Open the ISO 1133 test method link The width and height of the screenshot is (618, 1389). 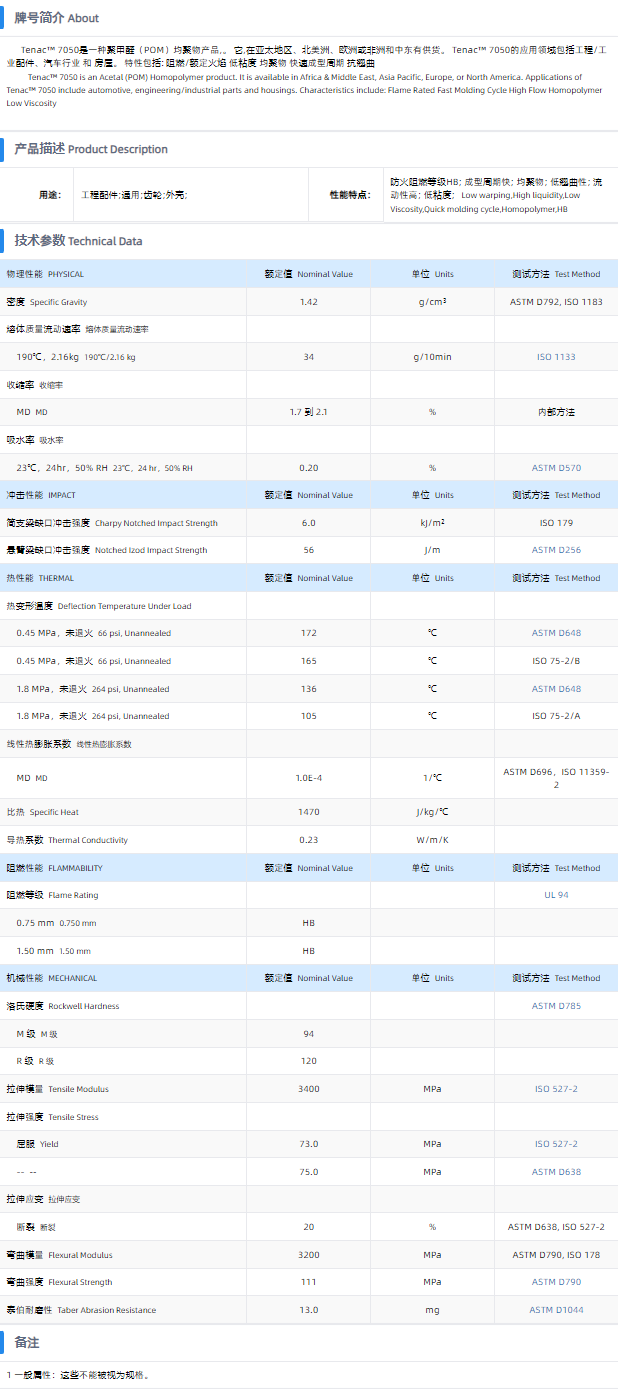click(x=556, y=357)
